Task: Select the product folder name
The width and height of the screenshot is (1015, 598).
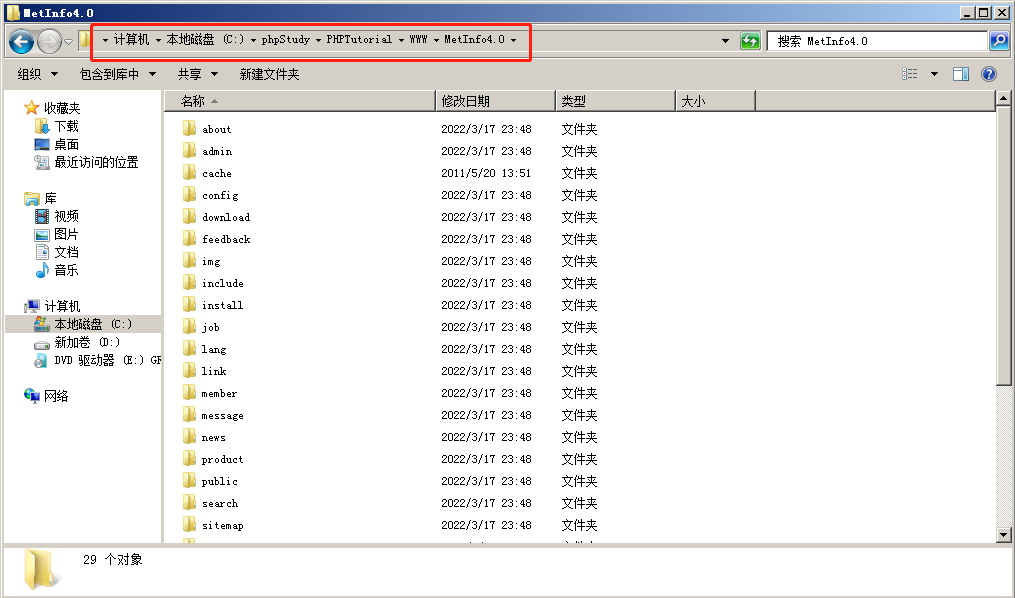Action: coord(222,460)
